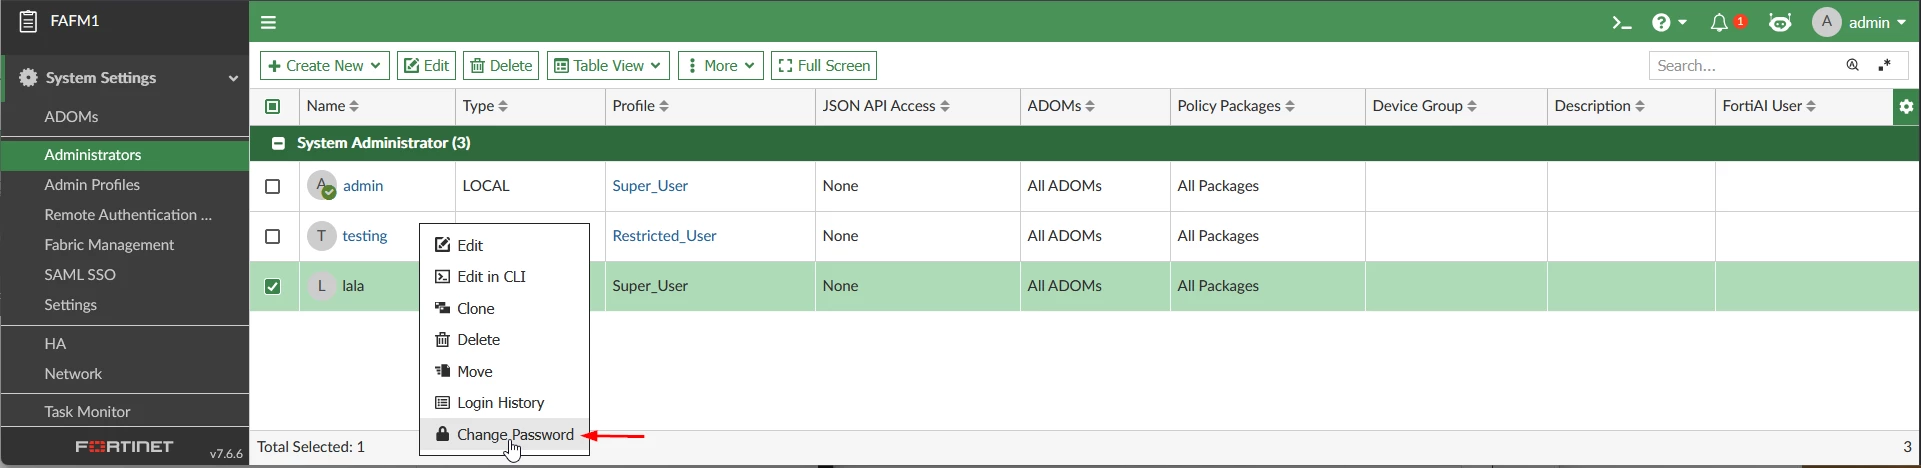Click the FAFM1 clipboard icon
Screen dimensions: 1921x468
(x=28, y=22)
